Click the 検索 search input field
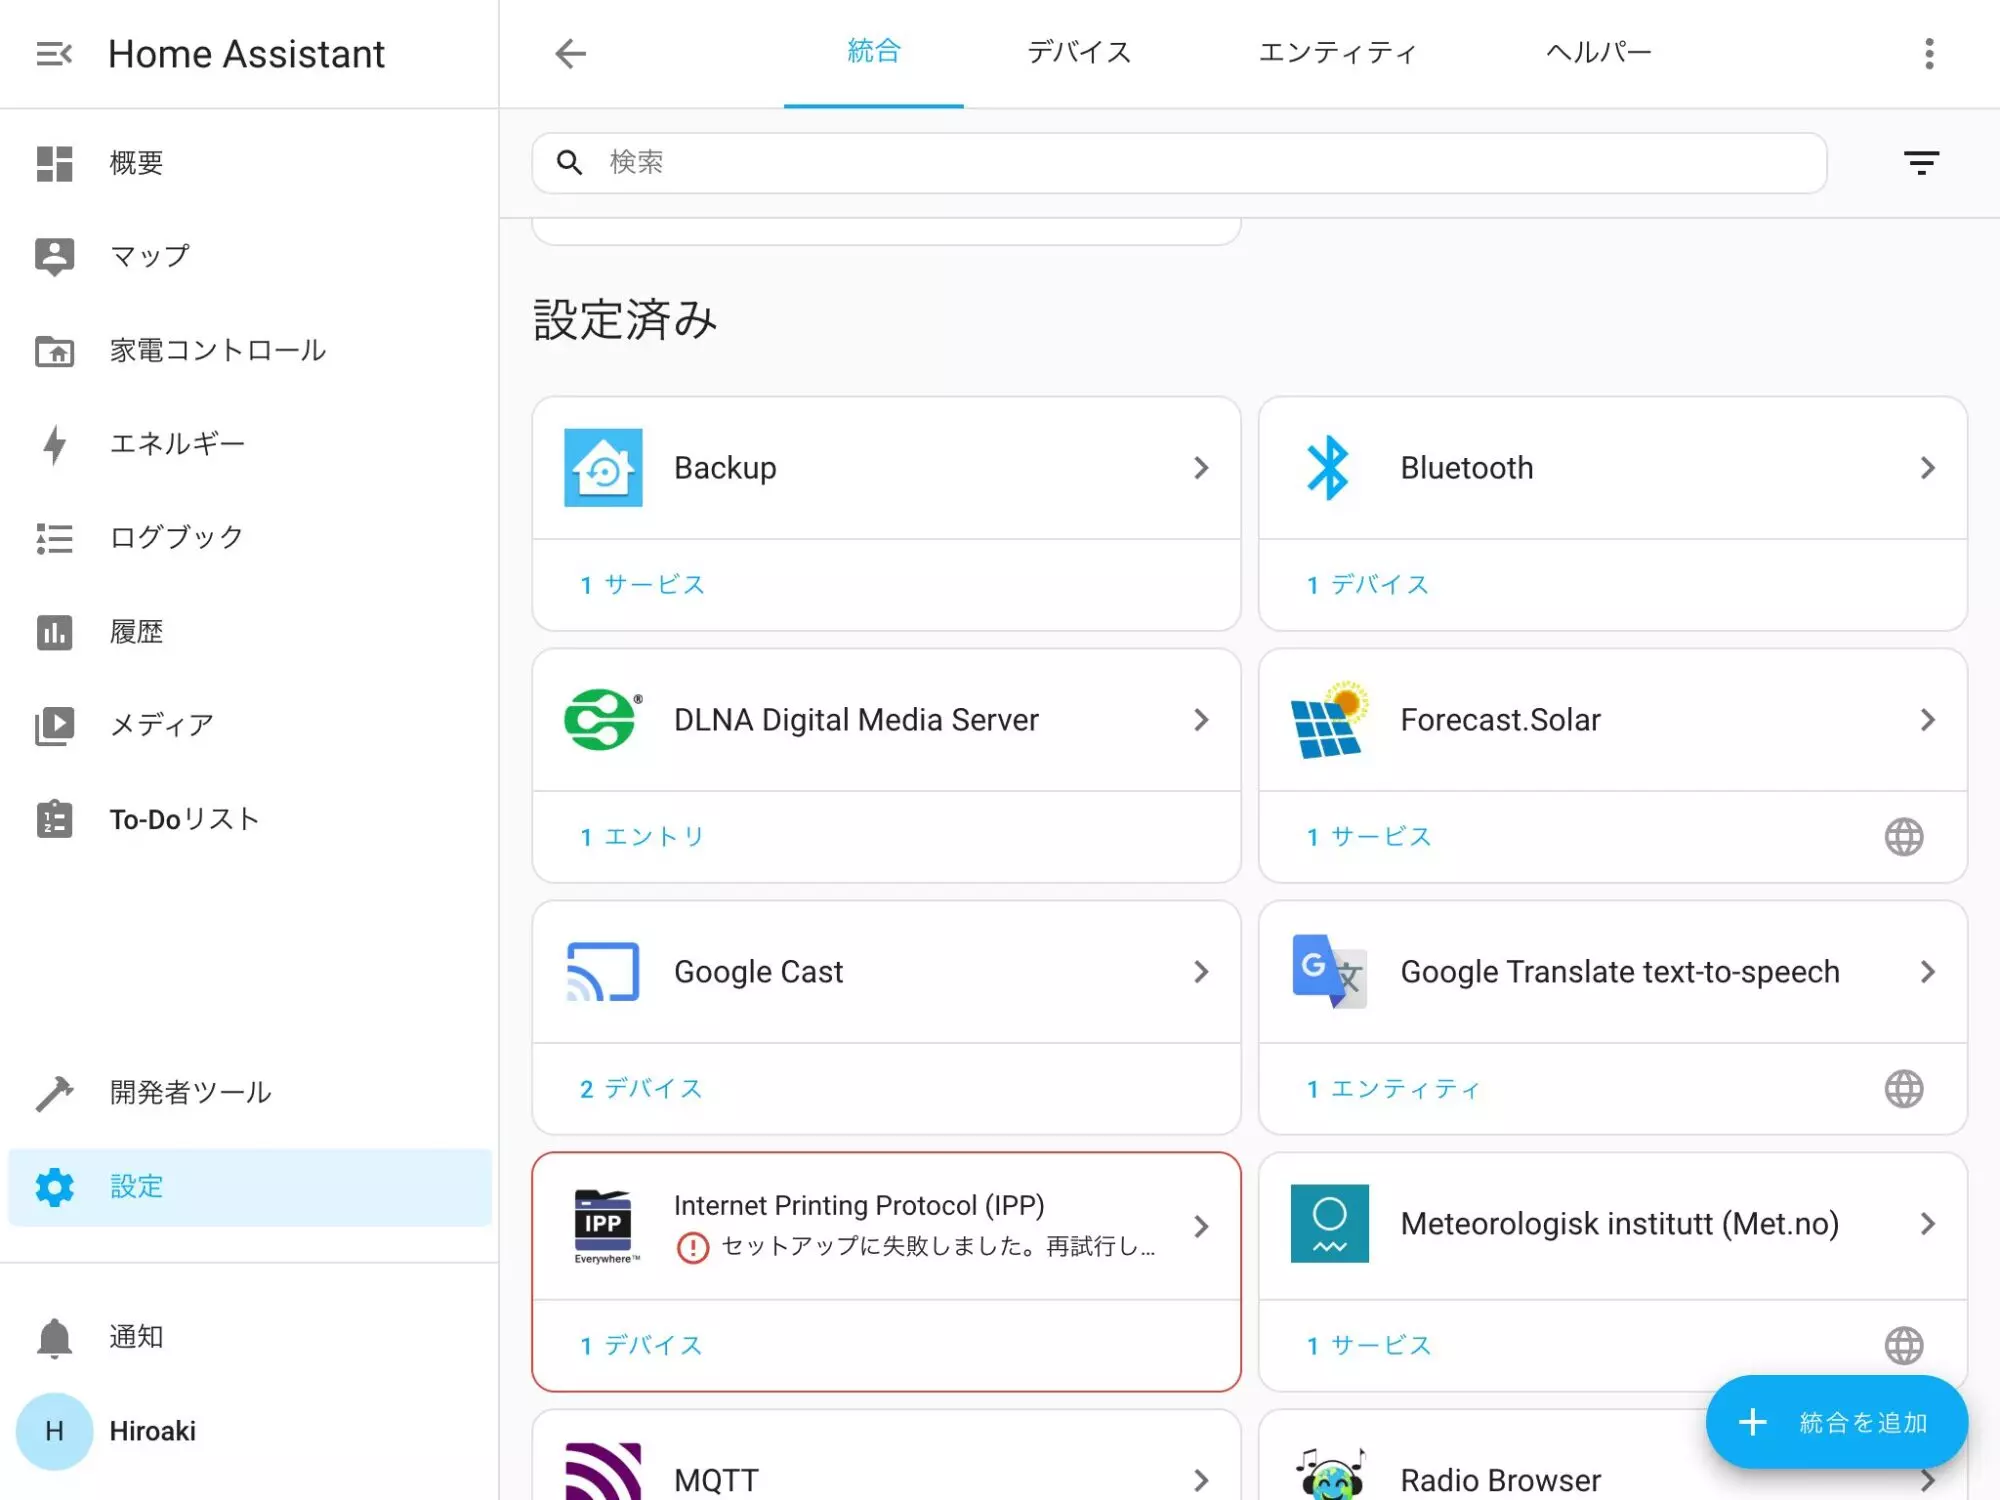Viewport: 2000px width, 1500px height. (1179, 163)
